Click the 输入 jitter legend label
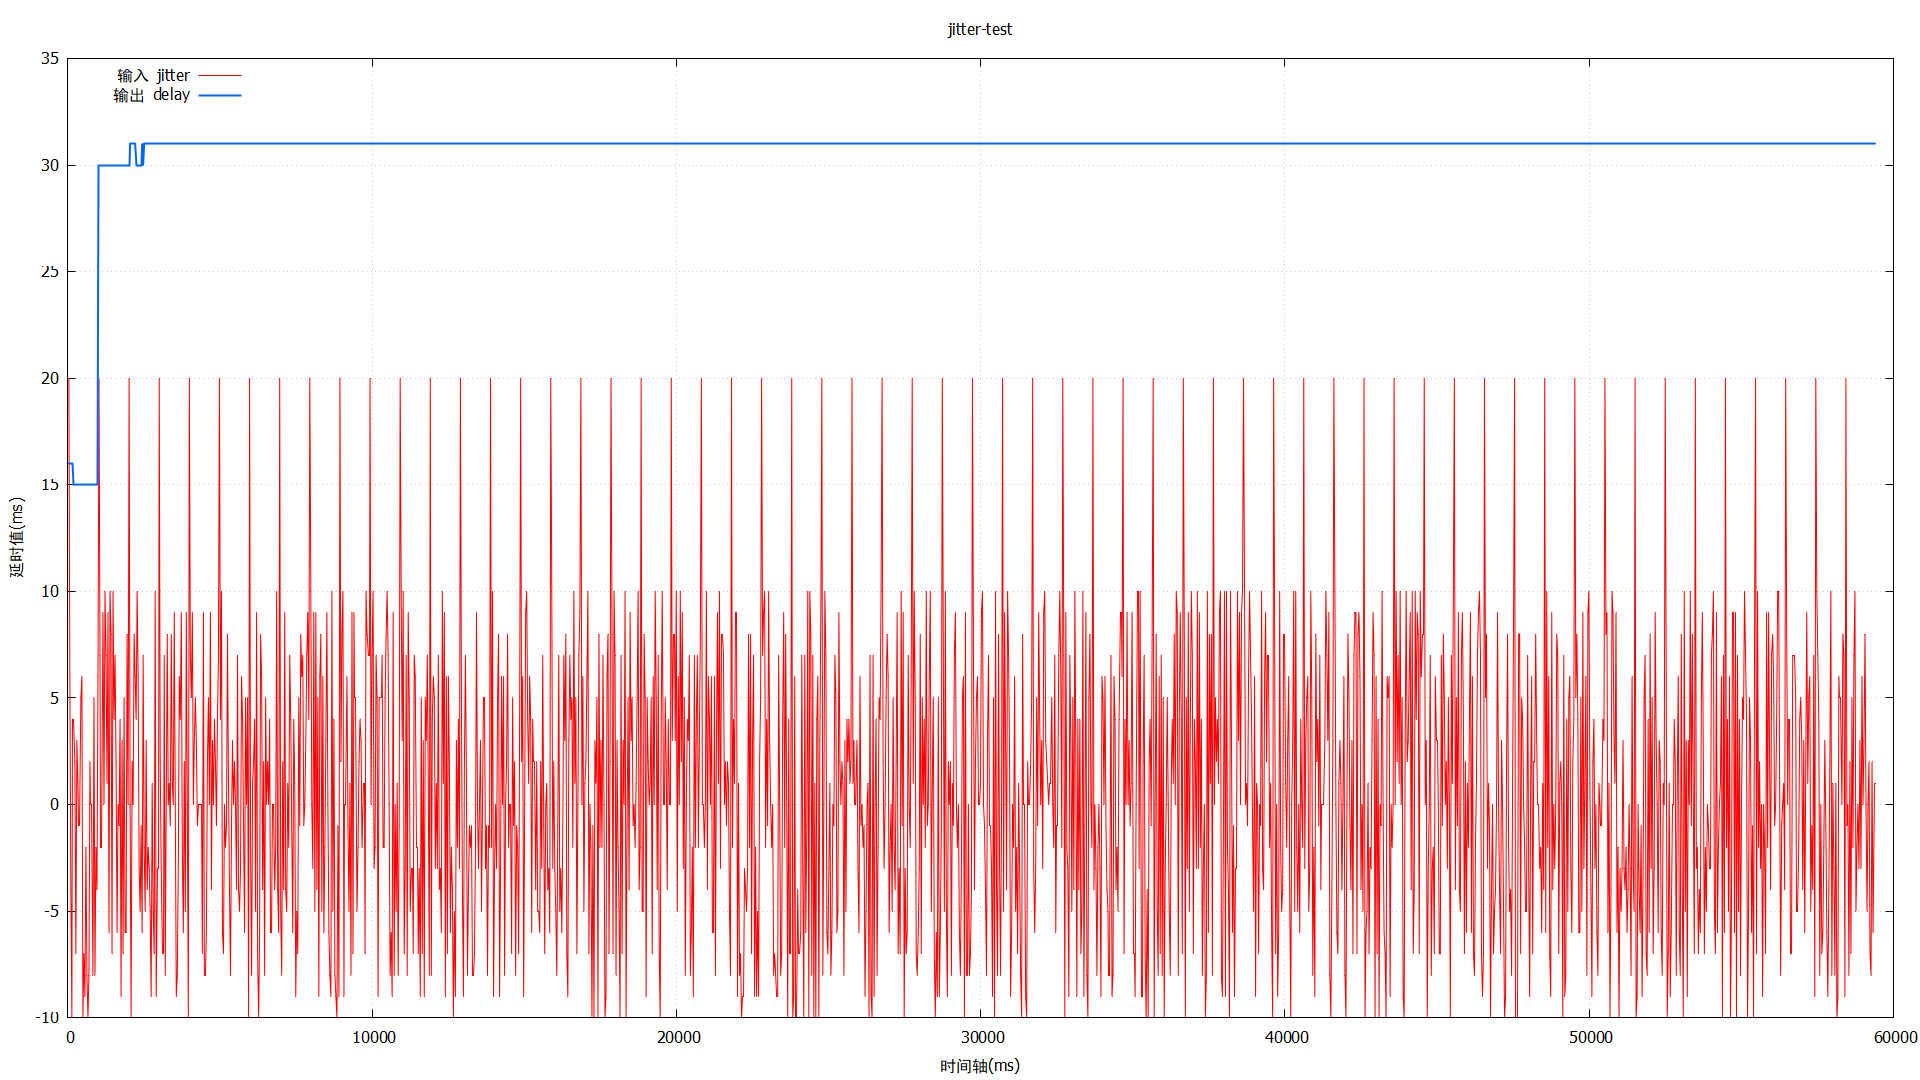 pos(153,75)
